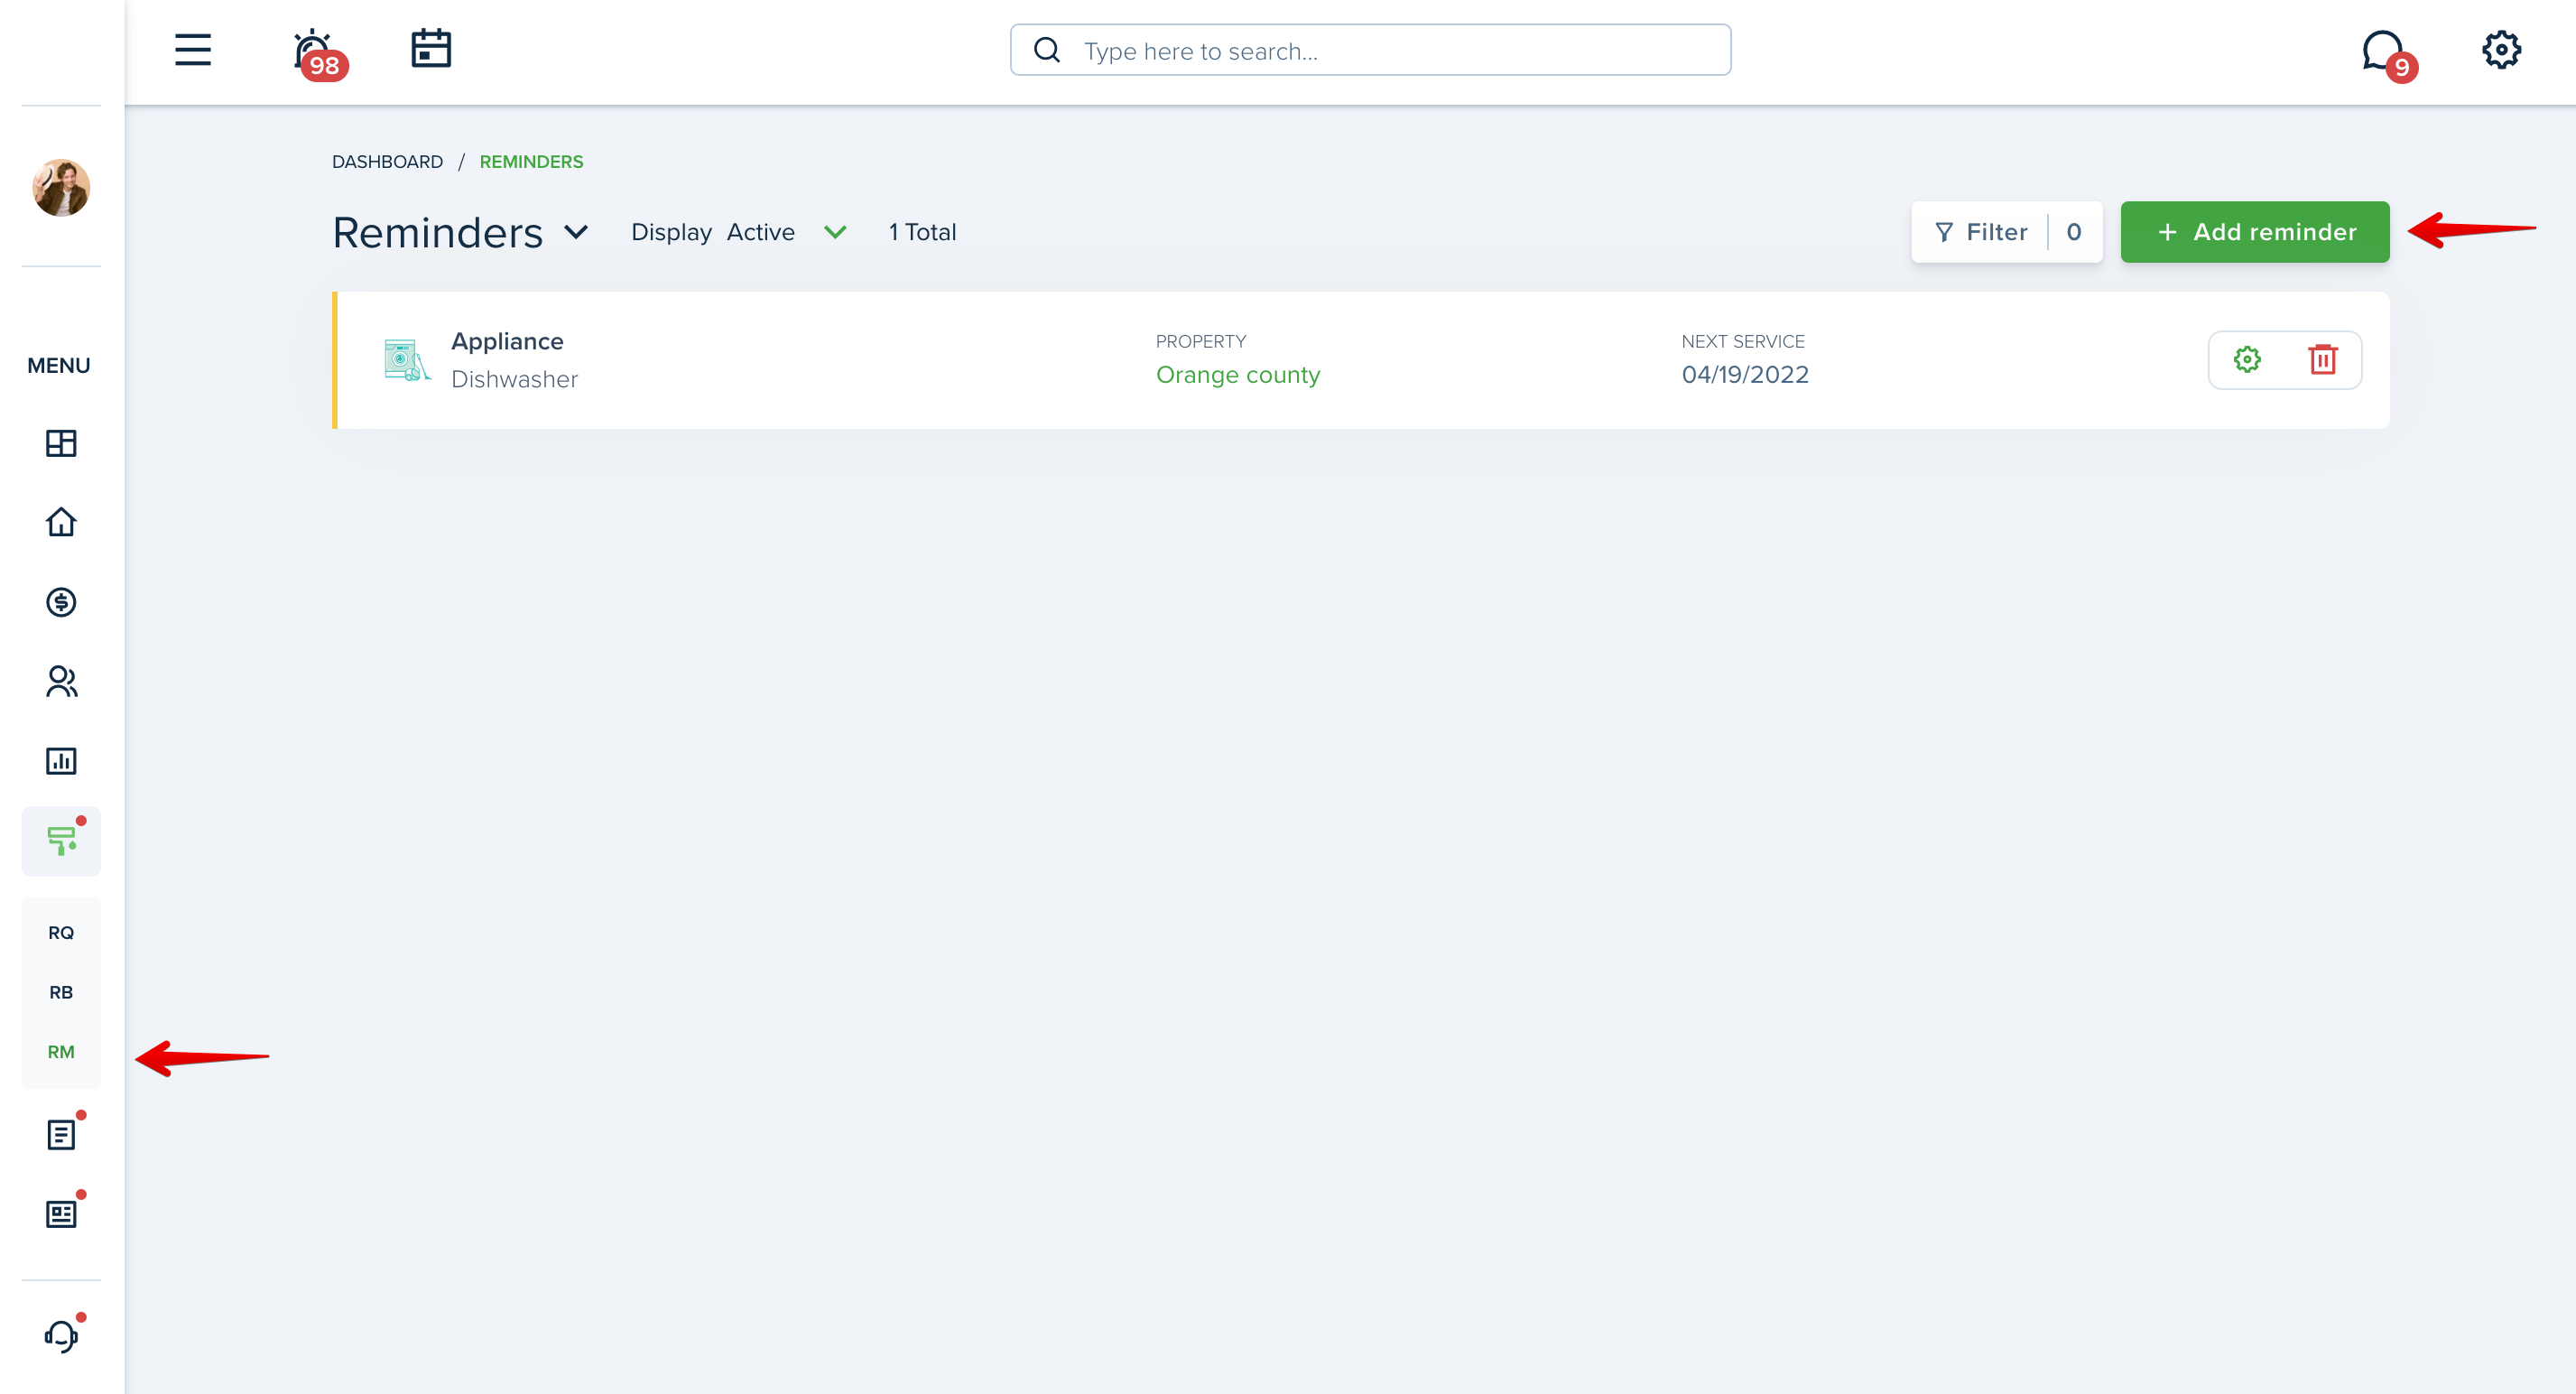Focus the Type here to search field
This screenshot has width=2576, height=1394.
click(1370, 50)
